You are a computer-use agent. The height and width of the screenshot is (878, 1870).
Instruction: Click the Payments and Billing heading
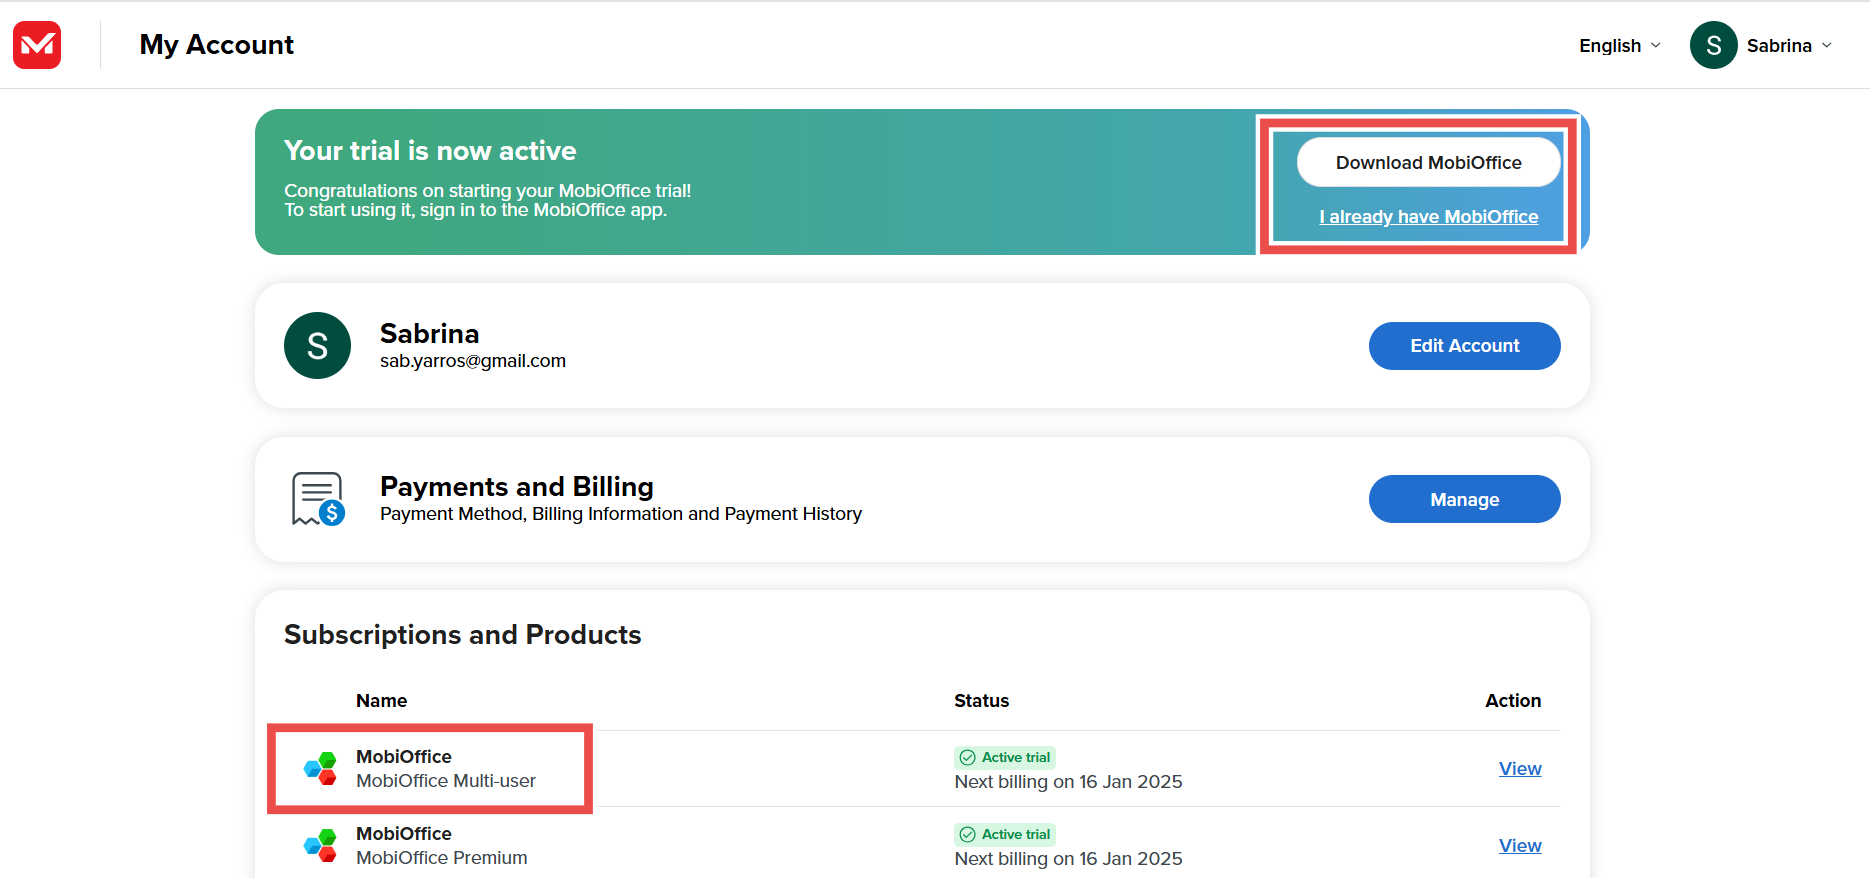(516, 486)
